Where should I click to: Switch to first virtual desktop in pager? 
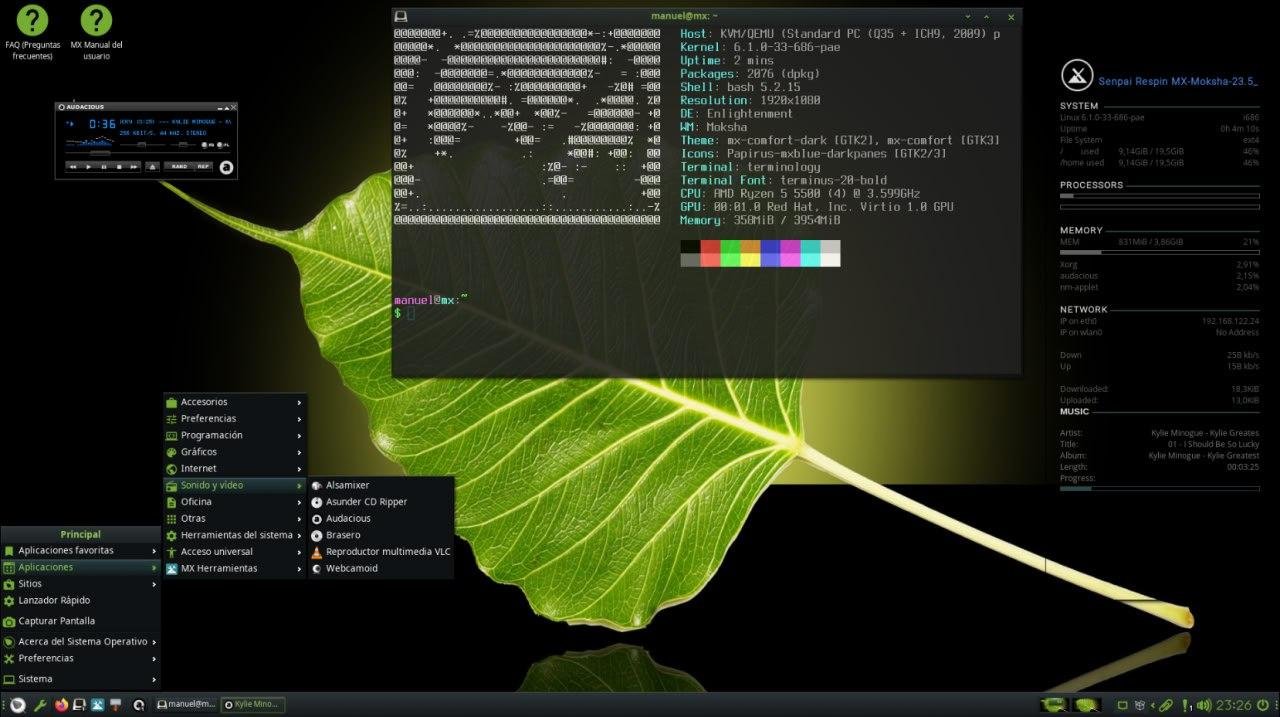pyautogui.click(x=1053, y=705)
